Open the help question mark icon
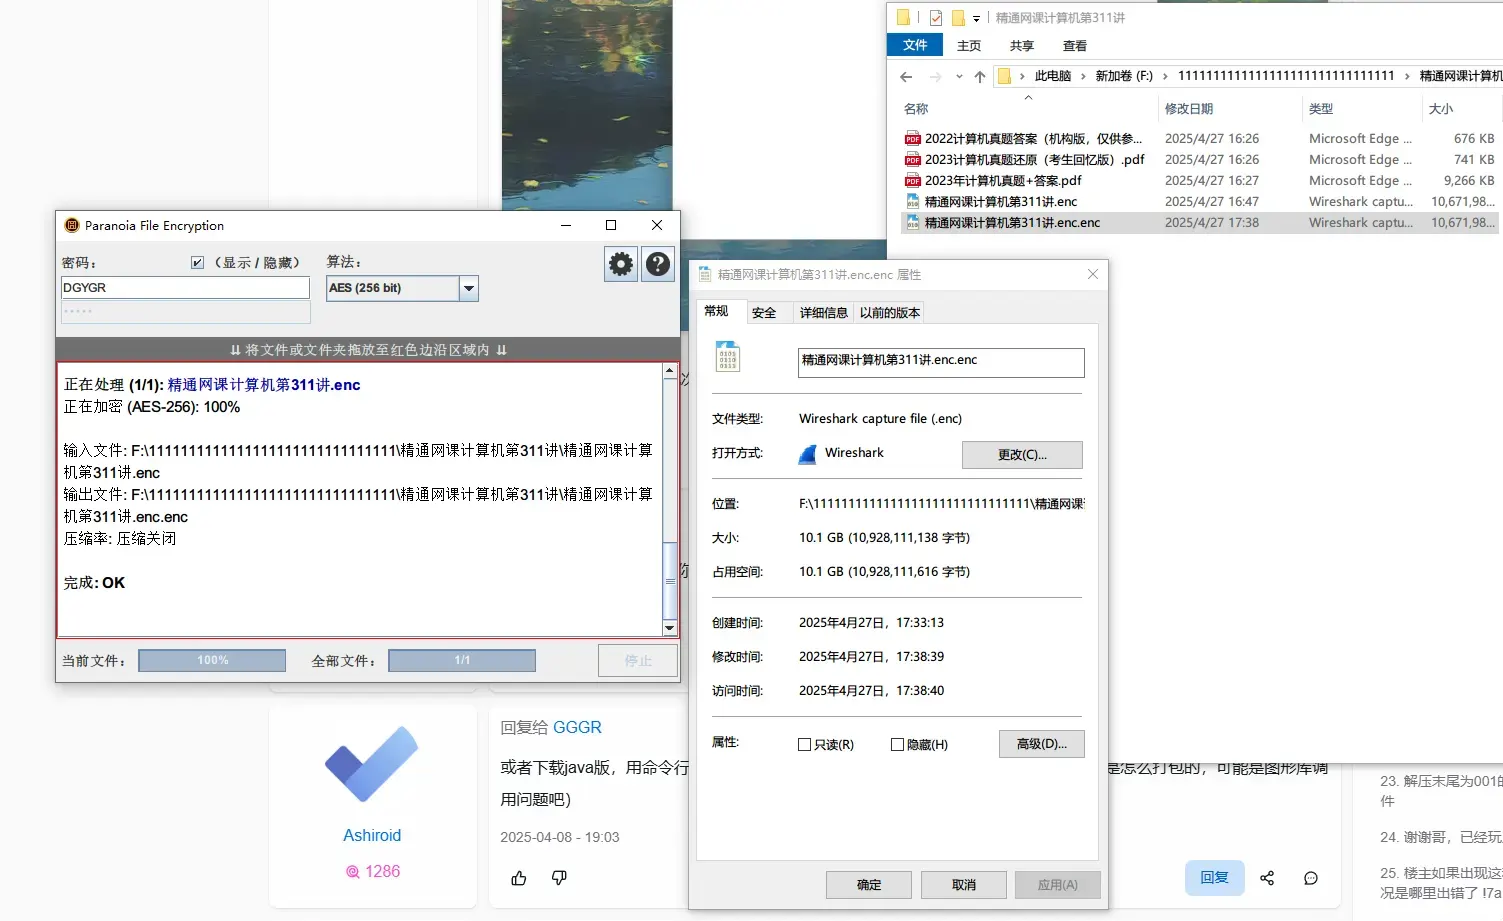 point(657,264)
